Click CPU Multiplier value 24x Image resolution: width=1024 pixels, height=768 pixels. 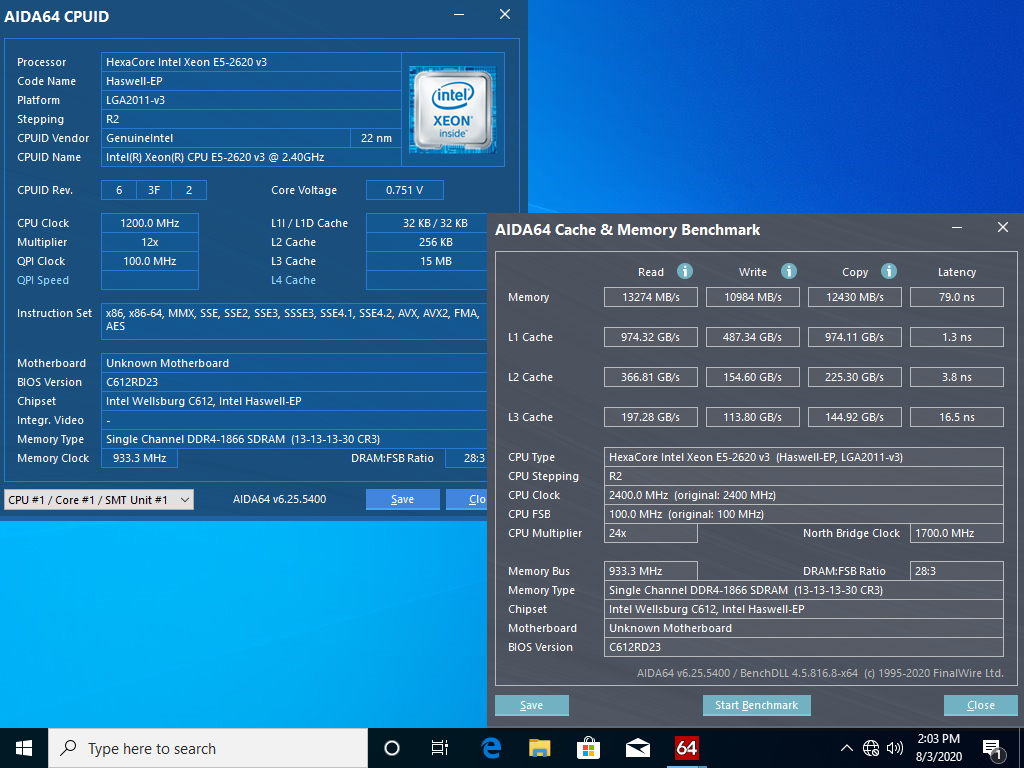click(650, 533)
